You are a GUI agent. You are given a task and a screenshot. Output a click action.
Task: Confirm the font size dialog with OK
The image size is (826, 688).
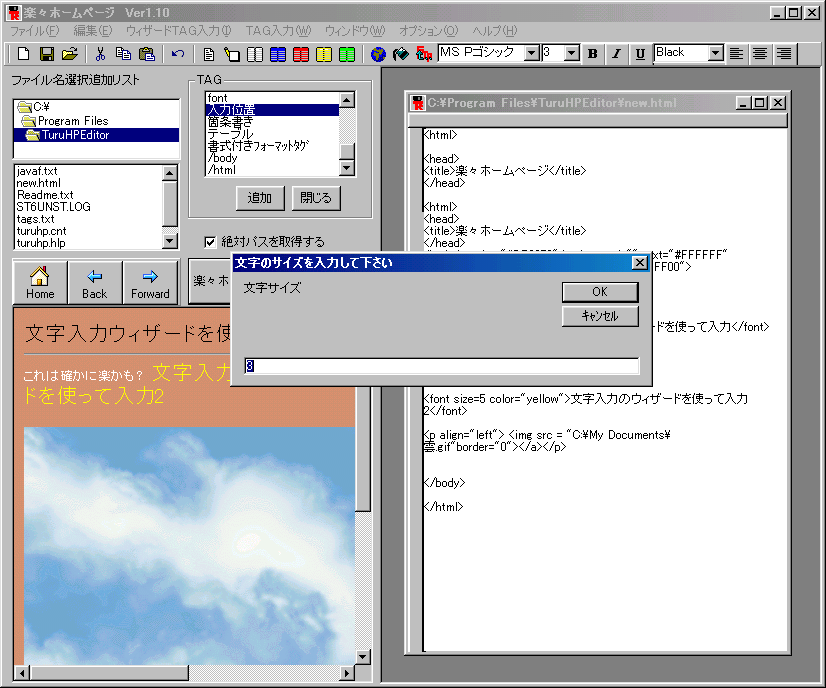600,292
